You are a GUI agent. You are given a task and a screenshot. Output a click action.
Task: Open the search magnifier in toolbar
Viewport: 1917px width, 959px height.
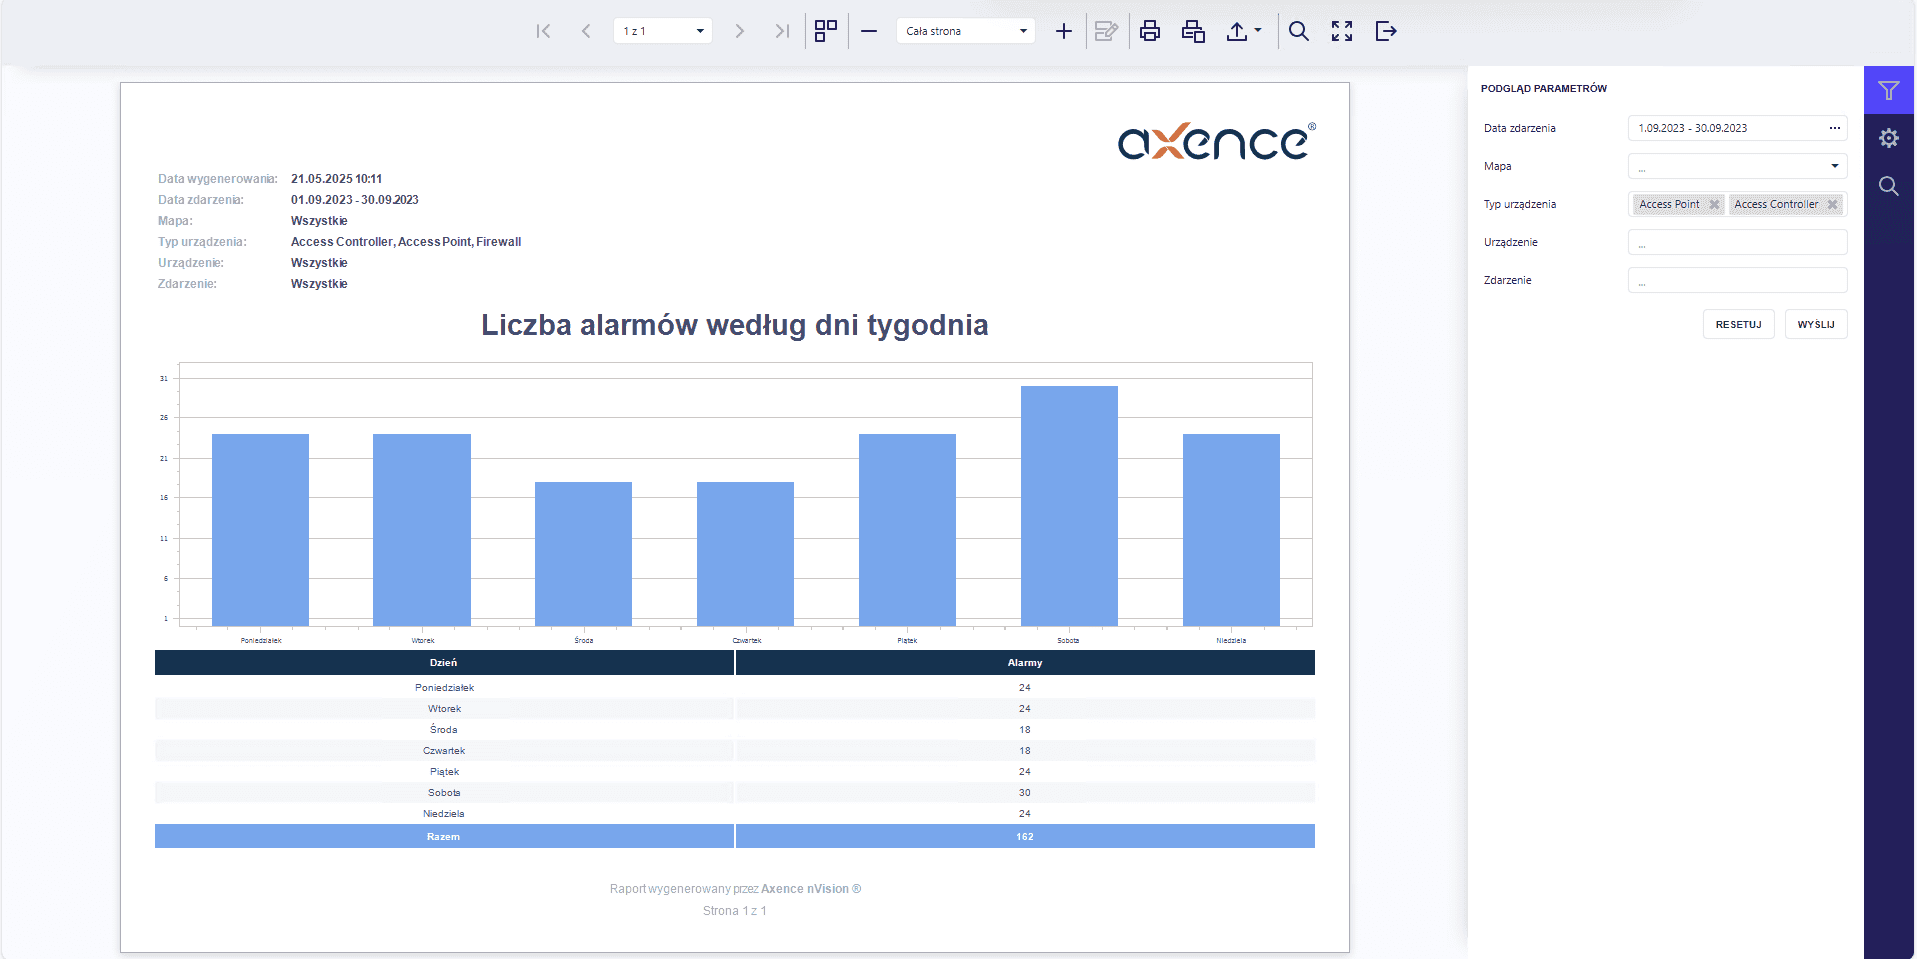1299,31
